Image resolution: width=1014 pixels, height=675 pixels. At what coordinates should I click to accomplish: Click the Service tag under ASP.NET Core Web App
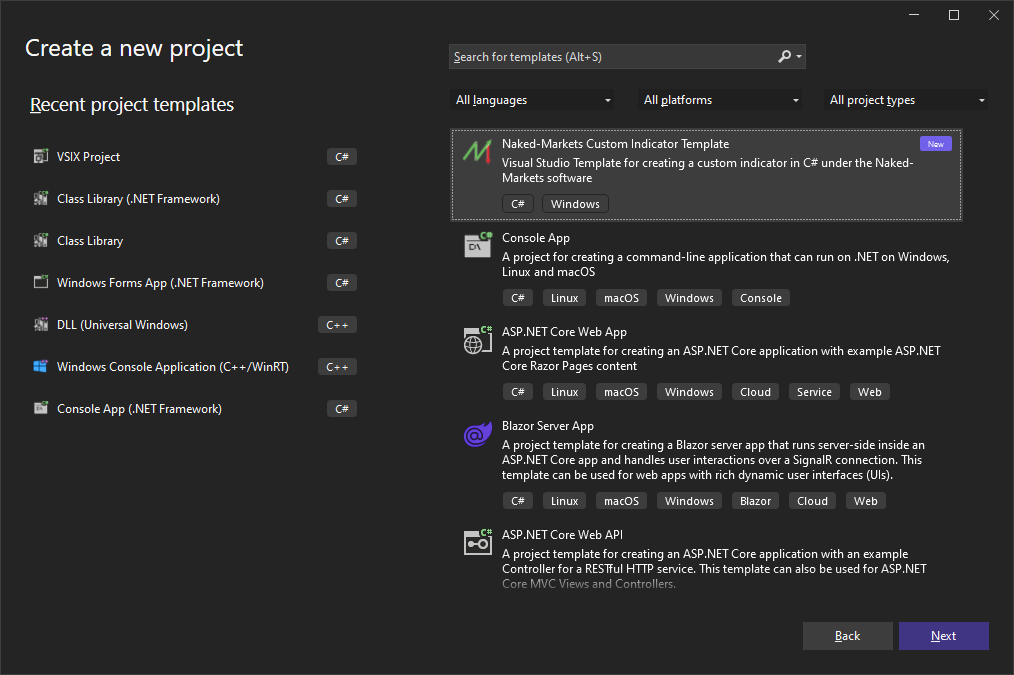(x=814, y=392)
